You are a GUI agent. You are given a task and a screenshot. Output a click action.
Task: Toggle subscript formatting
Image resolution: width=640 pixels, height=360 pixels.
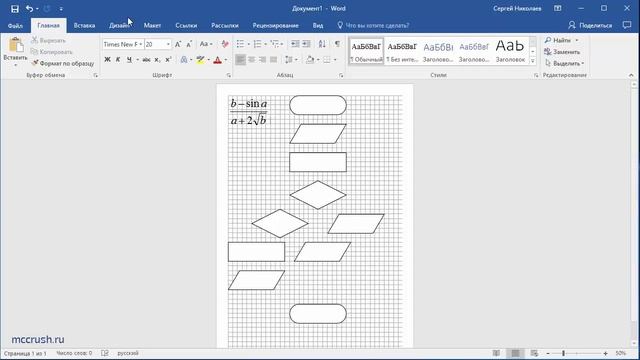(157, 60)
